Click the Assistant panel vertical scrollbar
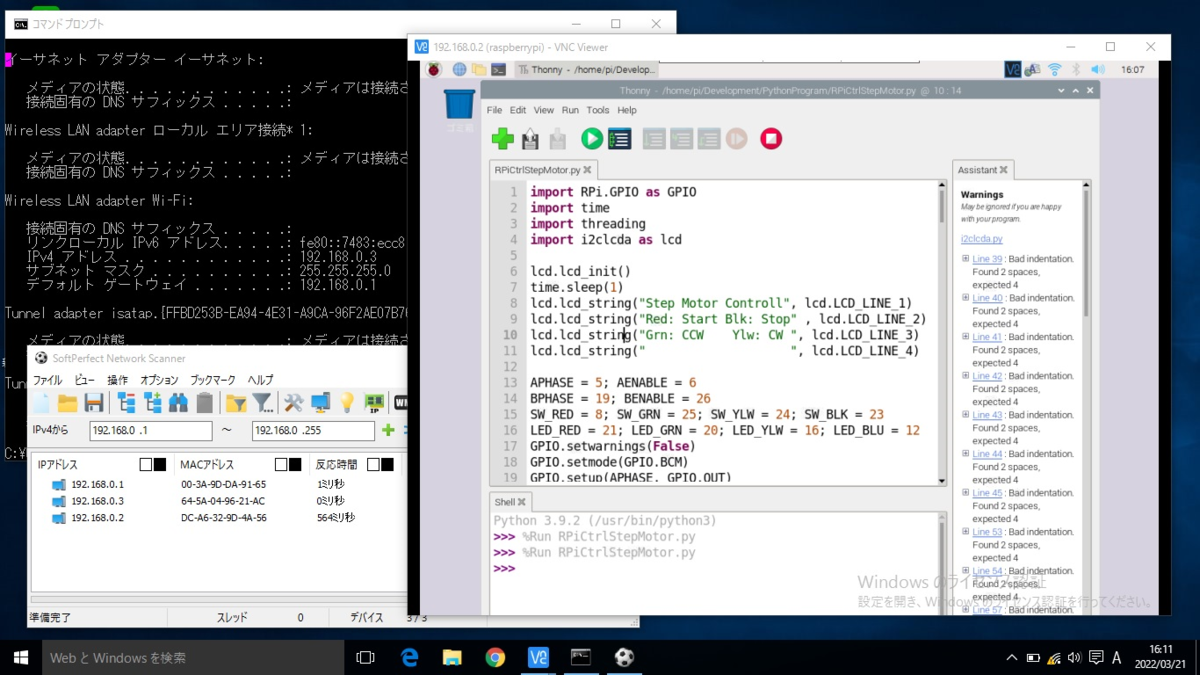Viewport: 1200px width, 675px height. (1086, 395)
